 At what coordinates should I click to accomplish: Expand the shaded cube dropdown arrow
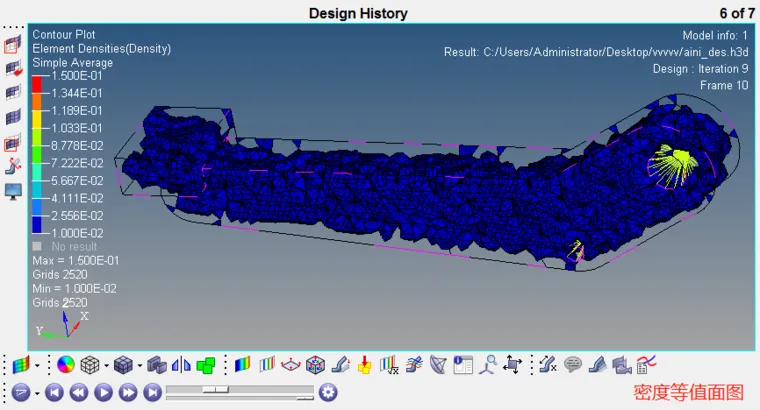coord(140,365)
